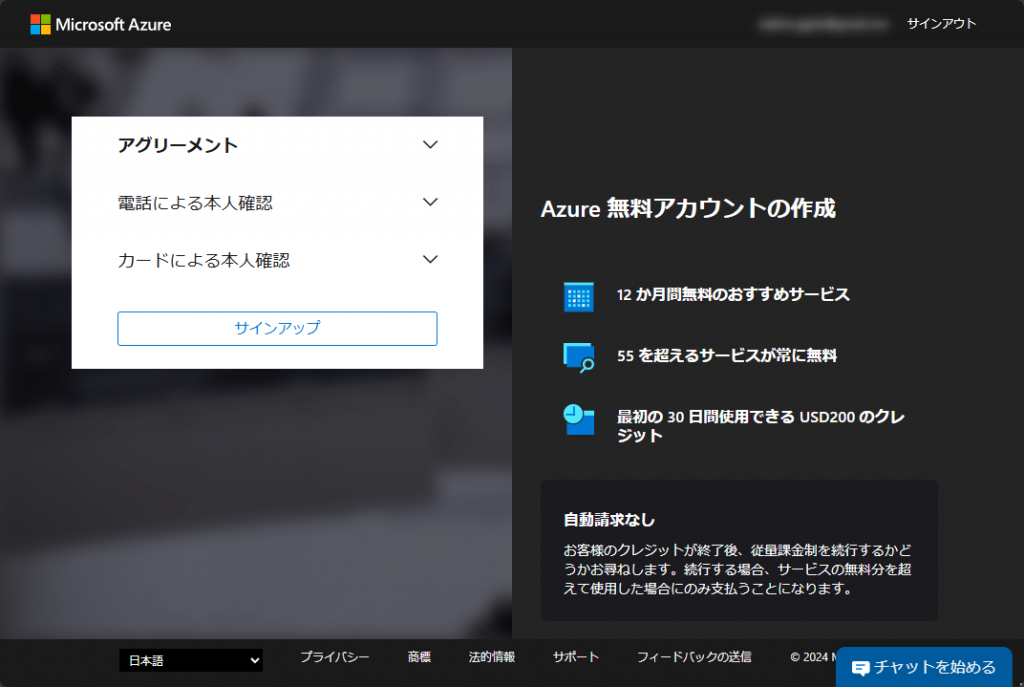Click the Azure 無料アカウントの作成 heading

(x=688, y=208)
